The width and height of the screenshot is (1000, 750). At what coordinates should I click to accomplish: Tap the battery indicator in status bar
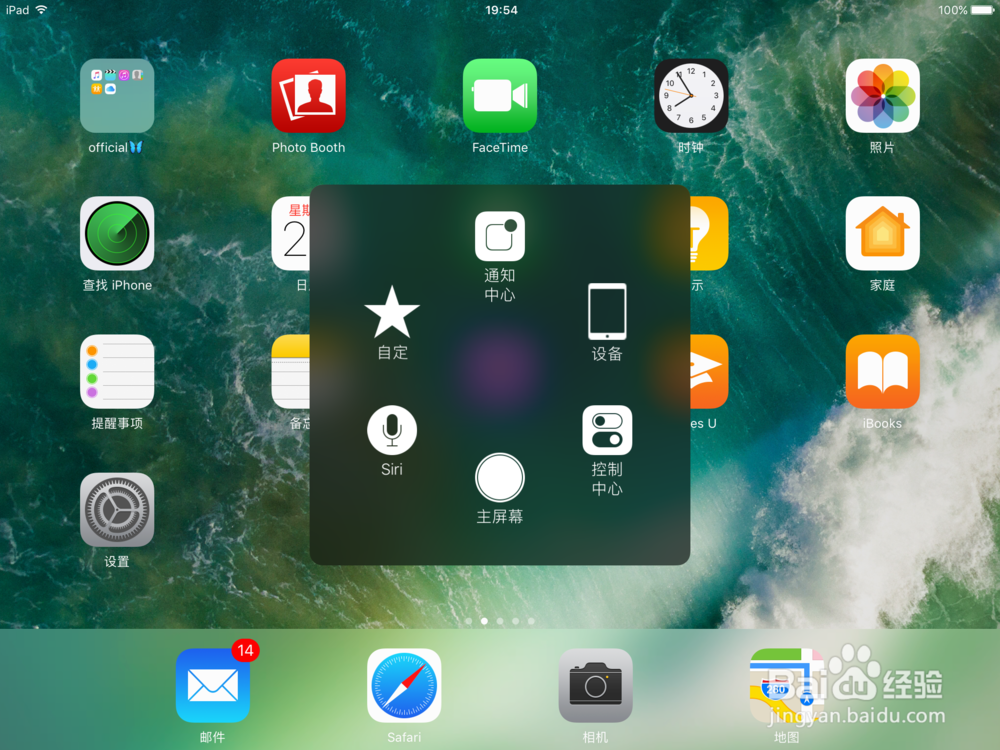[x=982, y=10]
